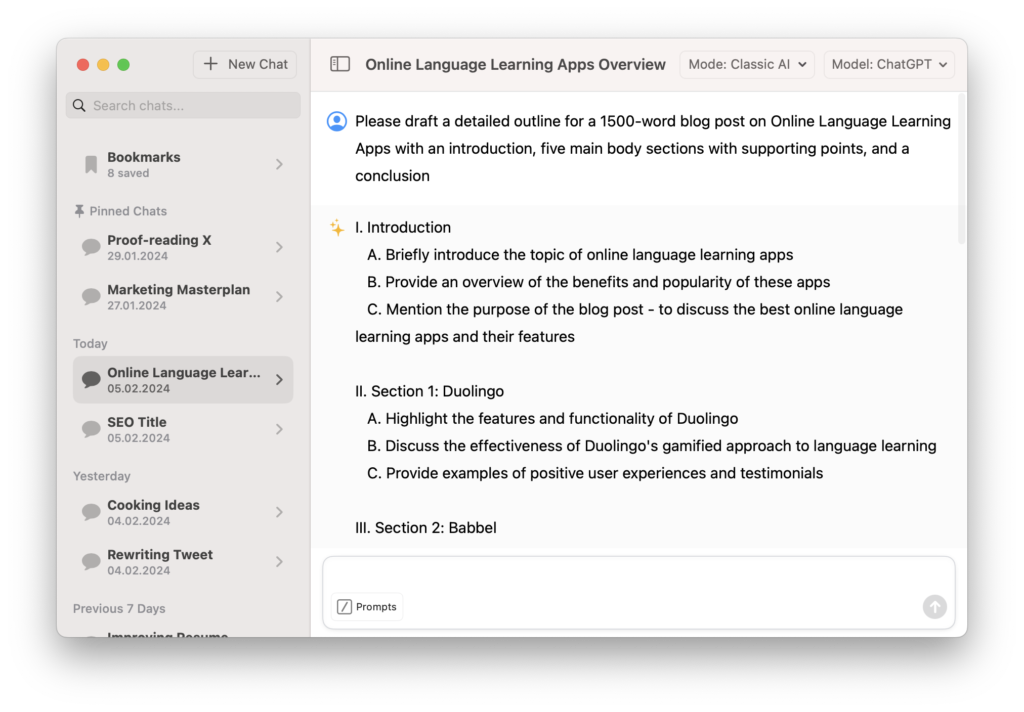
Task: Click the plus icon in New Chat
Action: (x=210, y=64)
